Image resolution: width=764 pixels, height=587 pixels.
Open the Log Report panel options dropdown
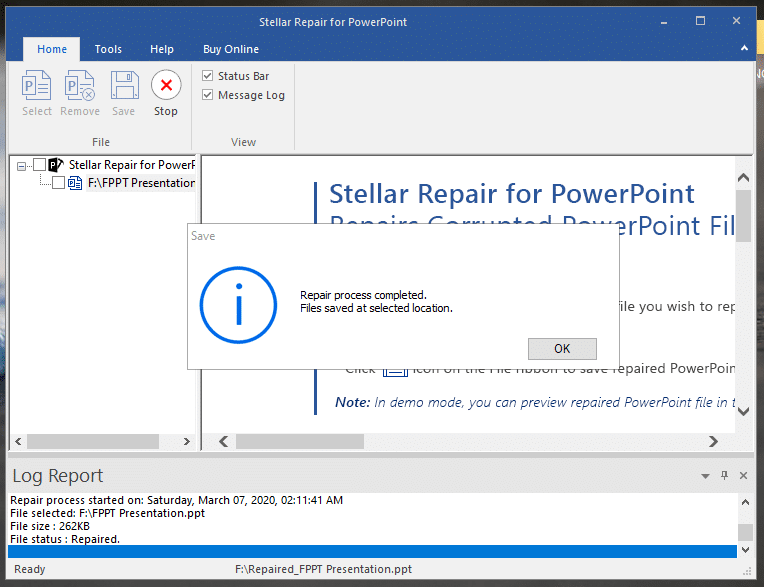[705, 476]
